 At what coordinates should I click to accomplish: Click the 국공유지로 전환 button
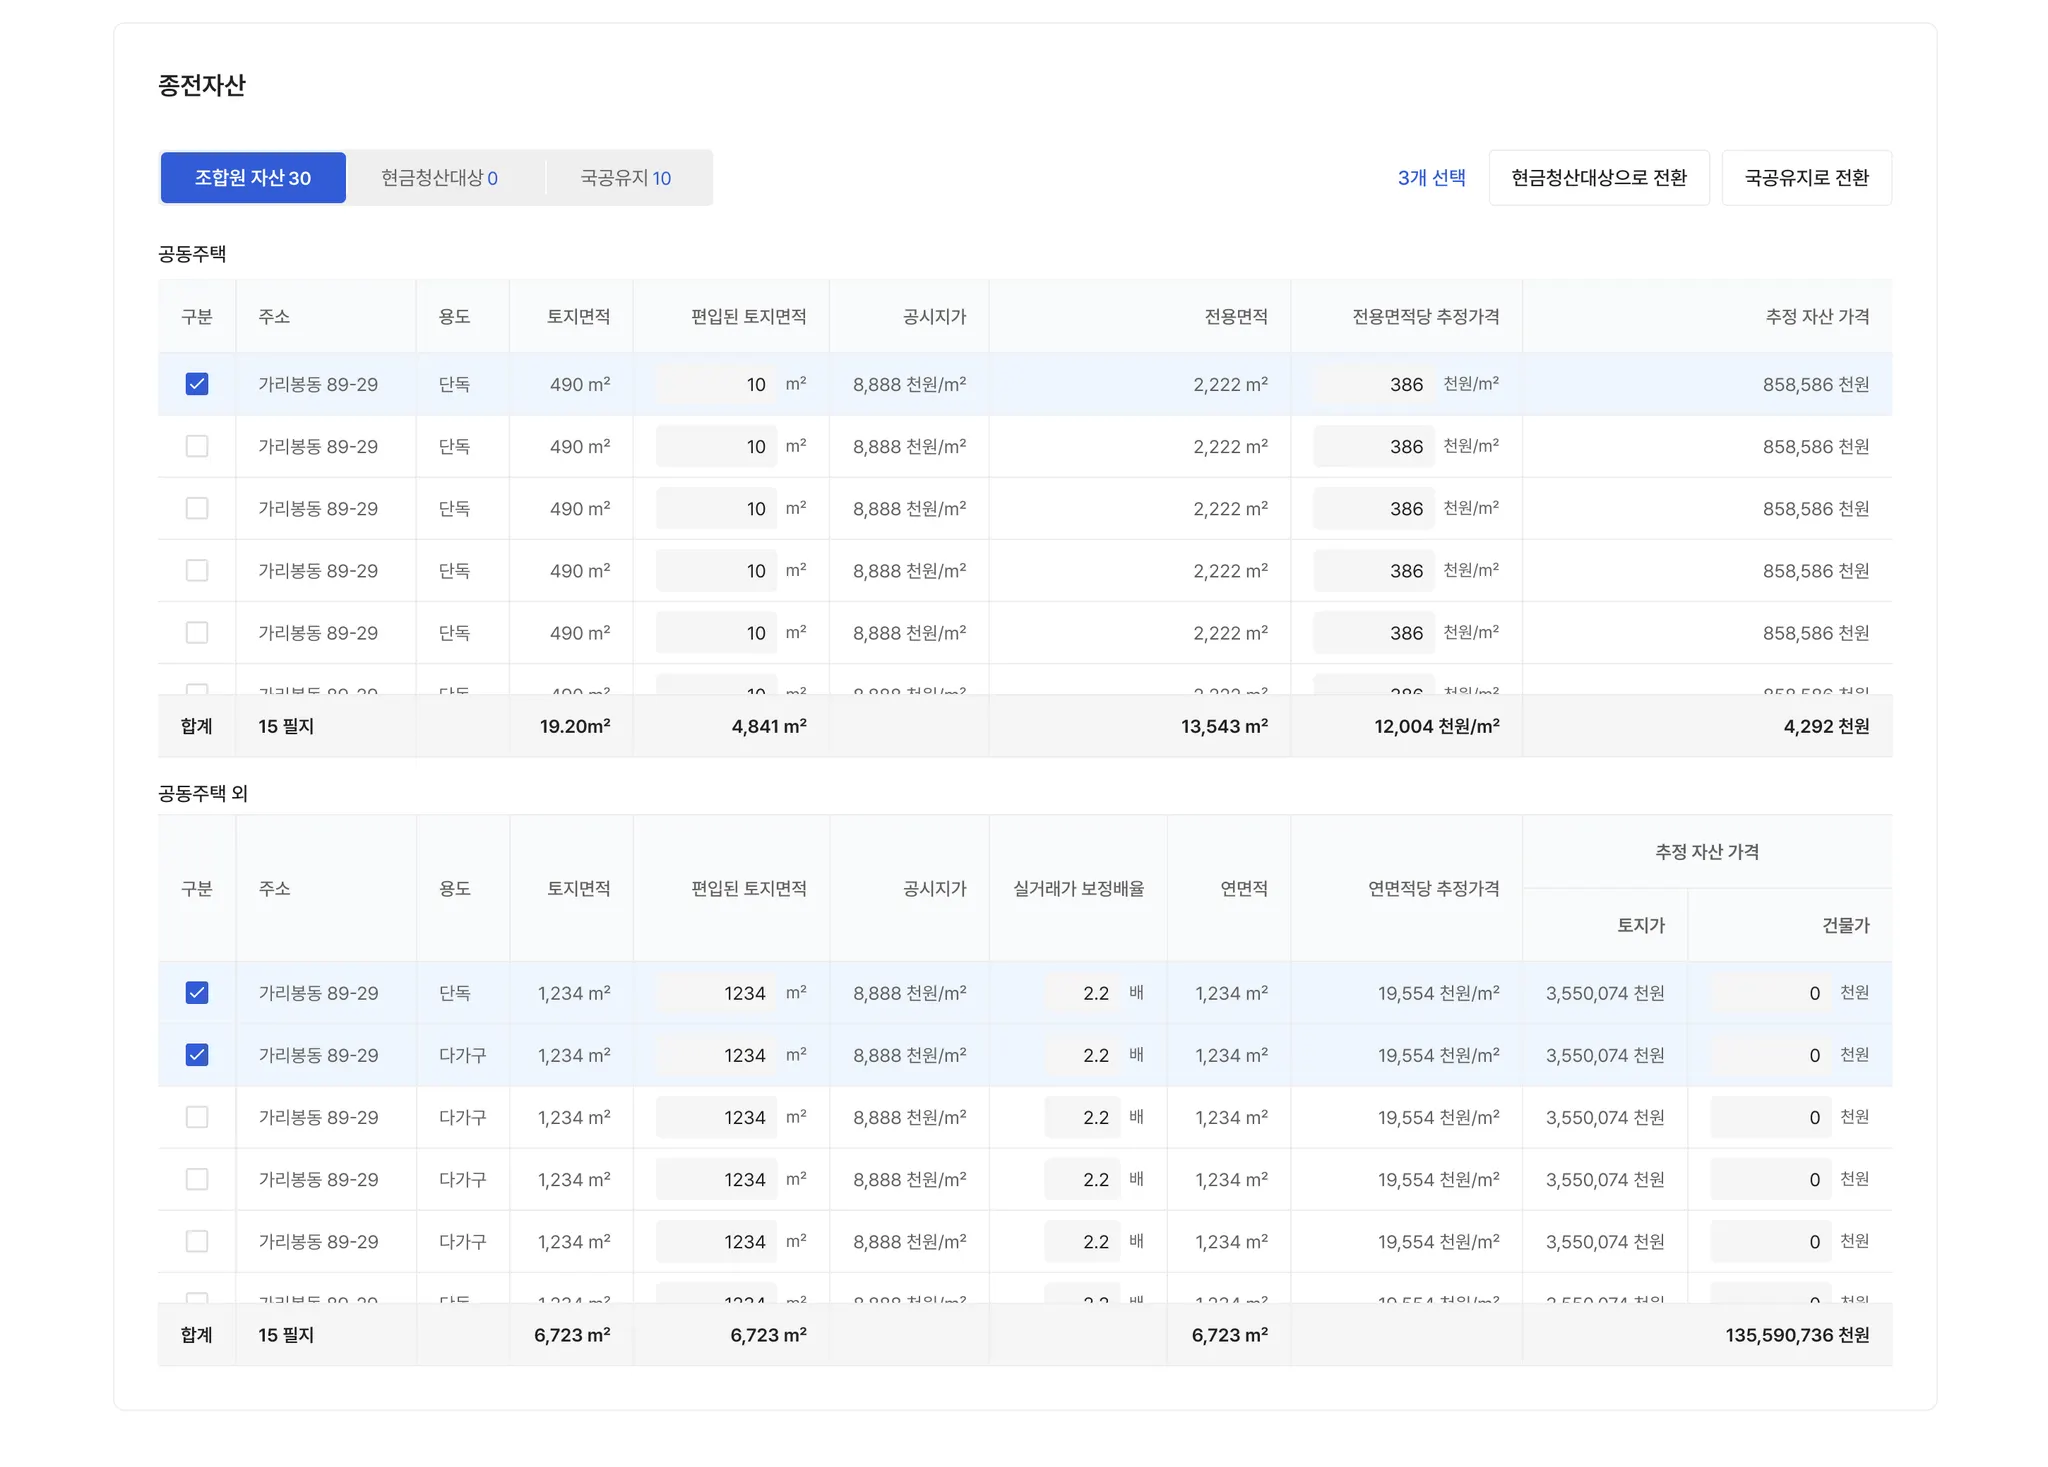1806,178
